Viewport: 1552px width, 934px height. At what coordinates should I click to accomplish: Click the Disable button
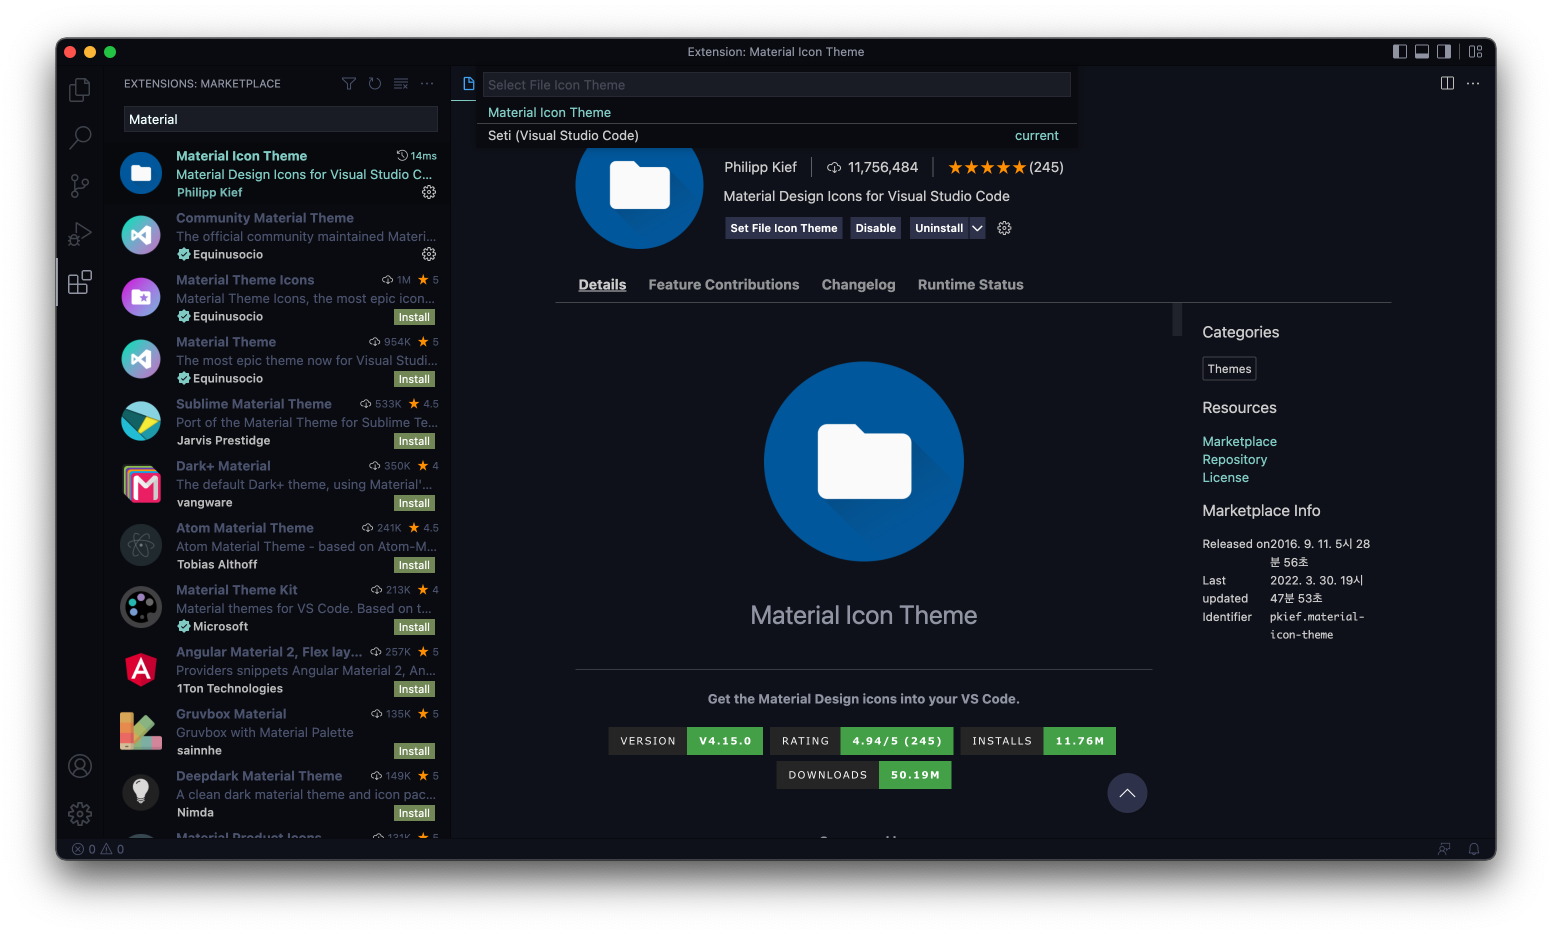[875, 228]
